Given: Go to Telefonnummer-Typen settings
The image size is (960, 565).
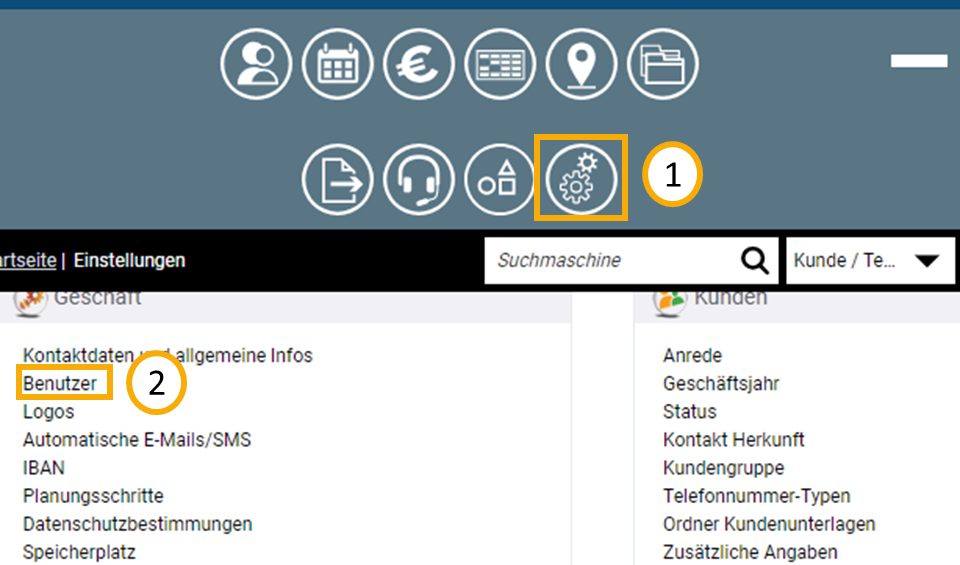Looking at the screenshot, I should coord(756,496).
